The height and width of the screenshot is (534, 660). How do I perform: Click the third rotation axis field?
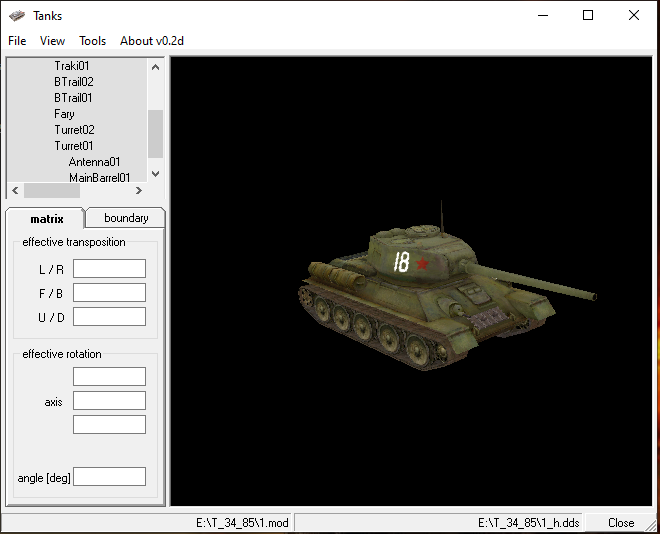point(109,425)
